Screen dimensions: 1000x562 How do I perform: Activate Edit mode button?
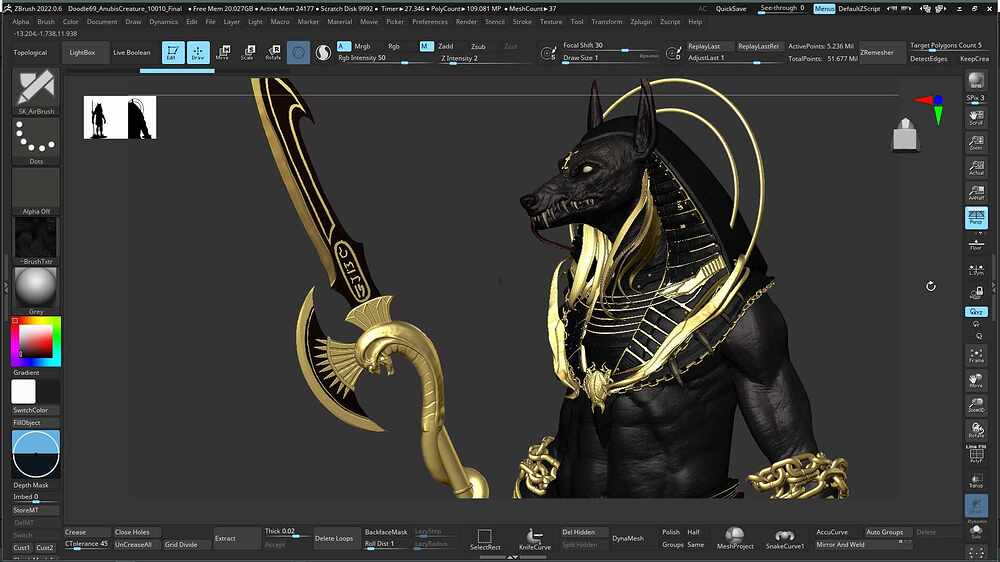[x=173, y=52]
